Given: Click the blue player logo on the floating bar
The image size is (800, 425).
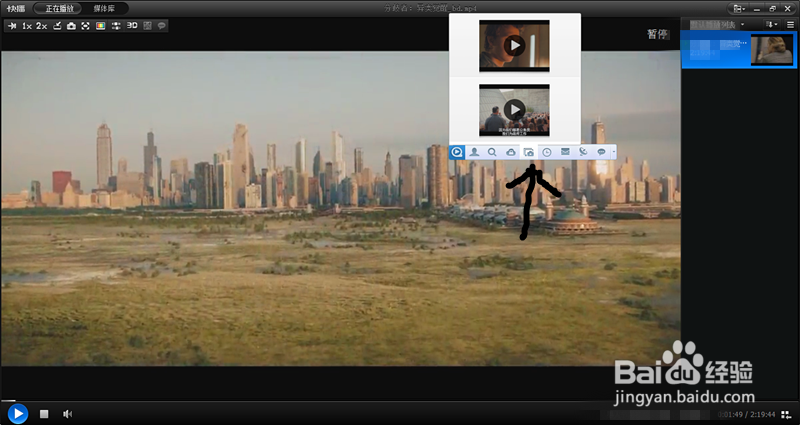Looking at the screenshot, I should click(x=457, y=152).
